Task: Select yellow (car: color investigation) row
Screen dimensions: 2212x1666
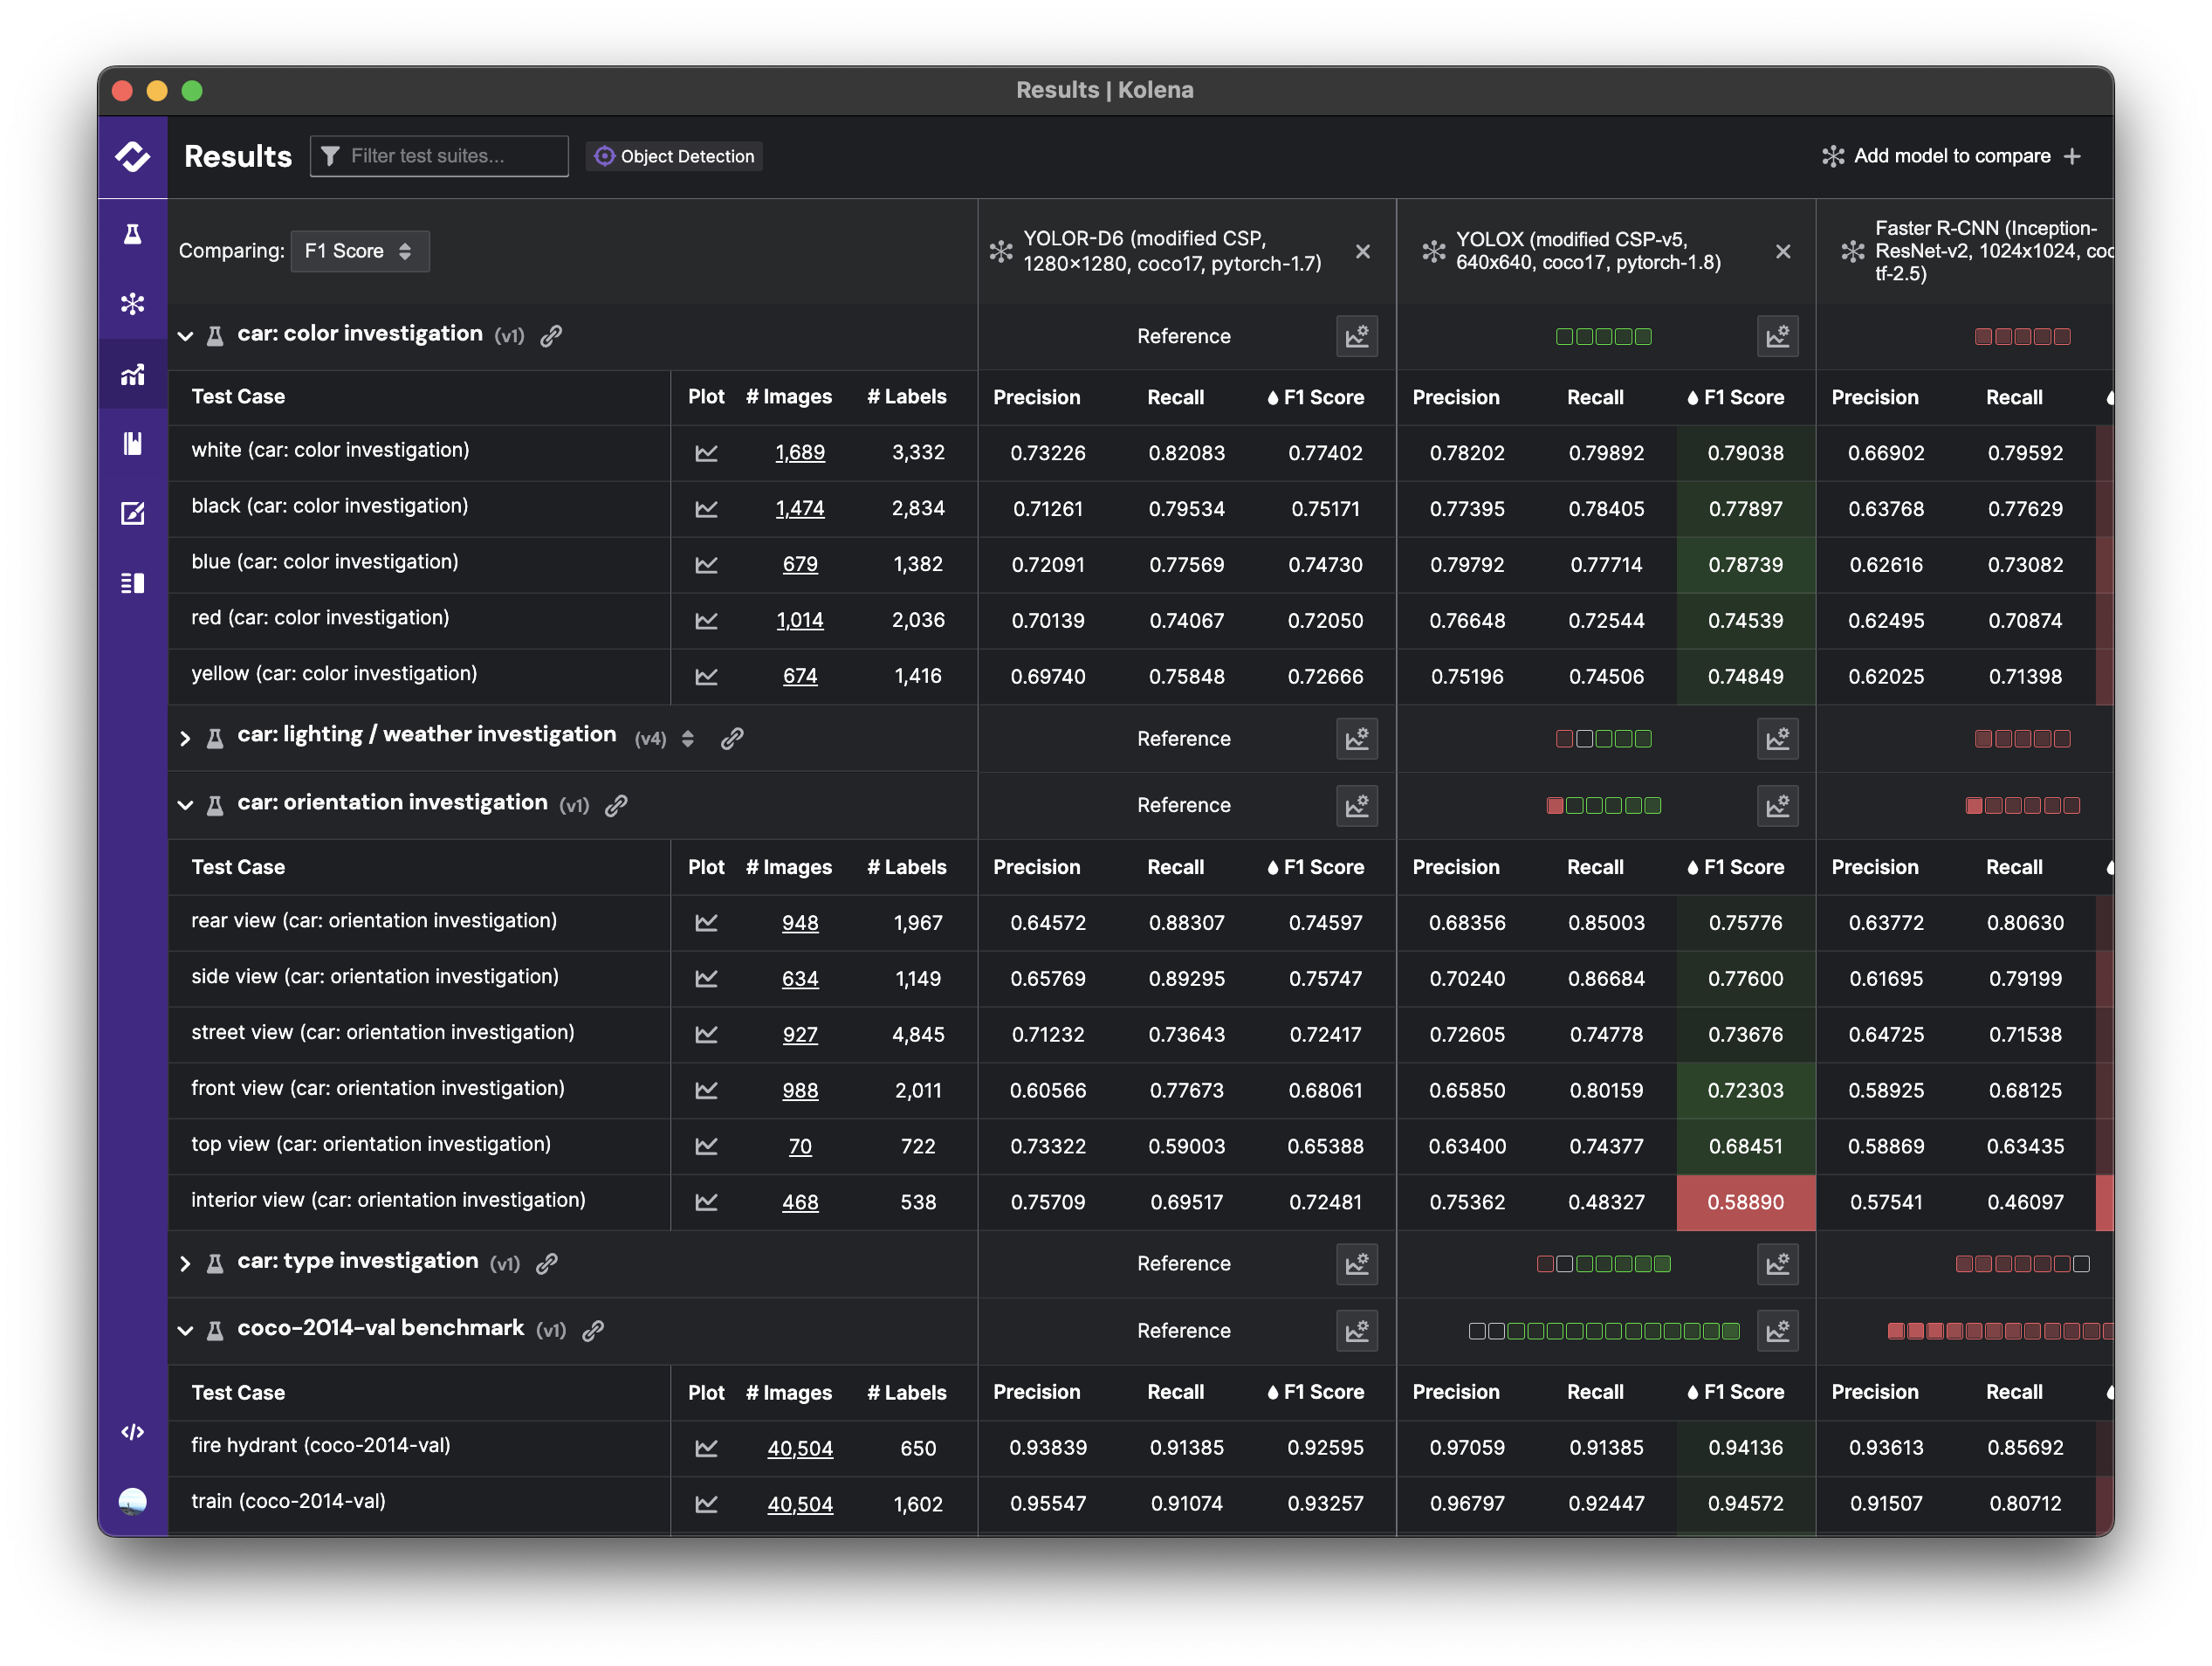Action: [x=573, y=677]
